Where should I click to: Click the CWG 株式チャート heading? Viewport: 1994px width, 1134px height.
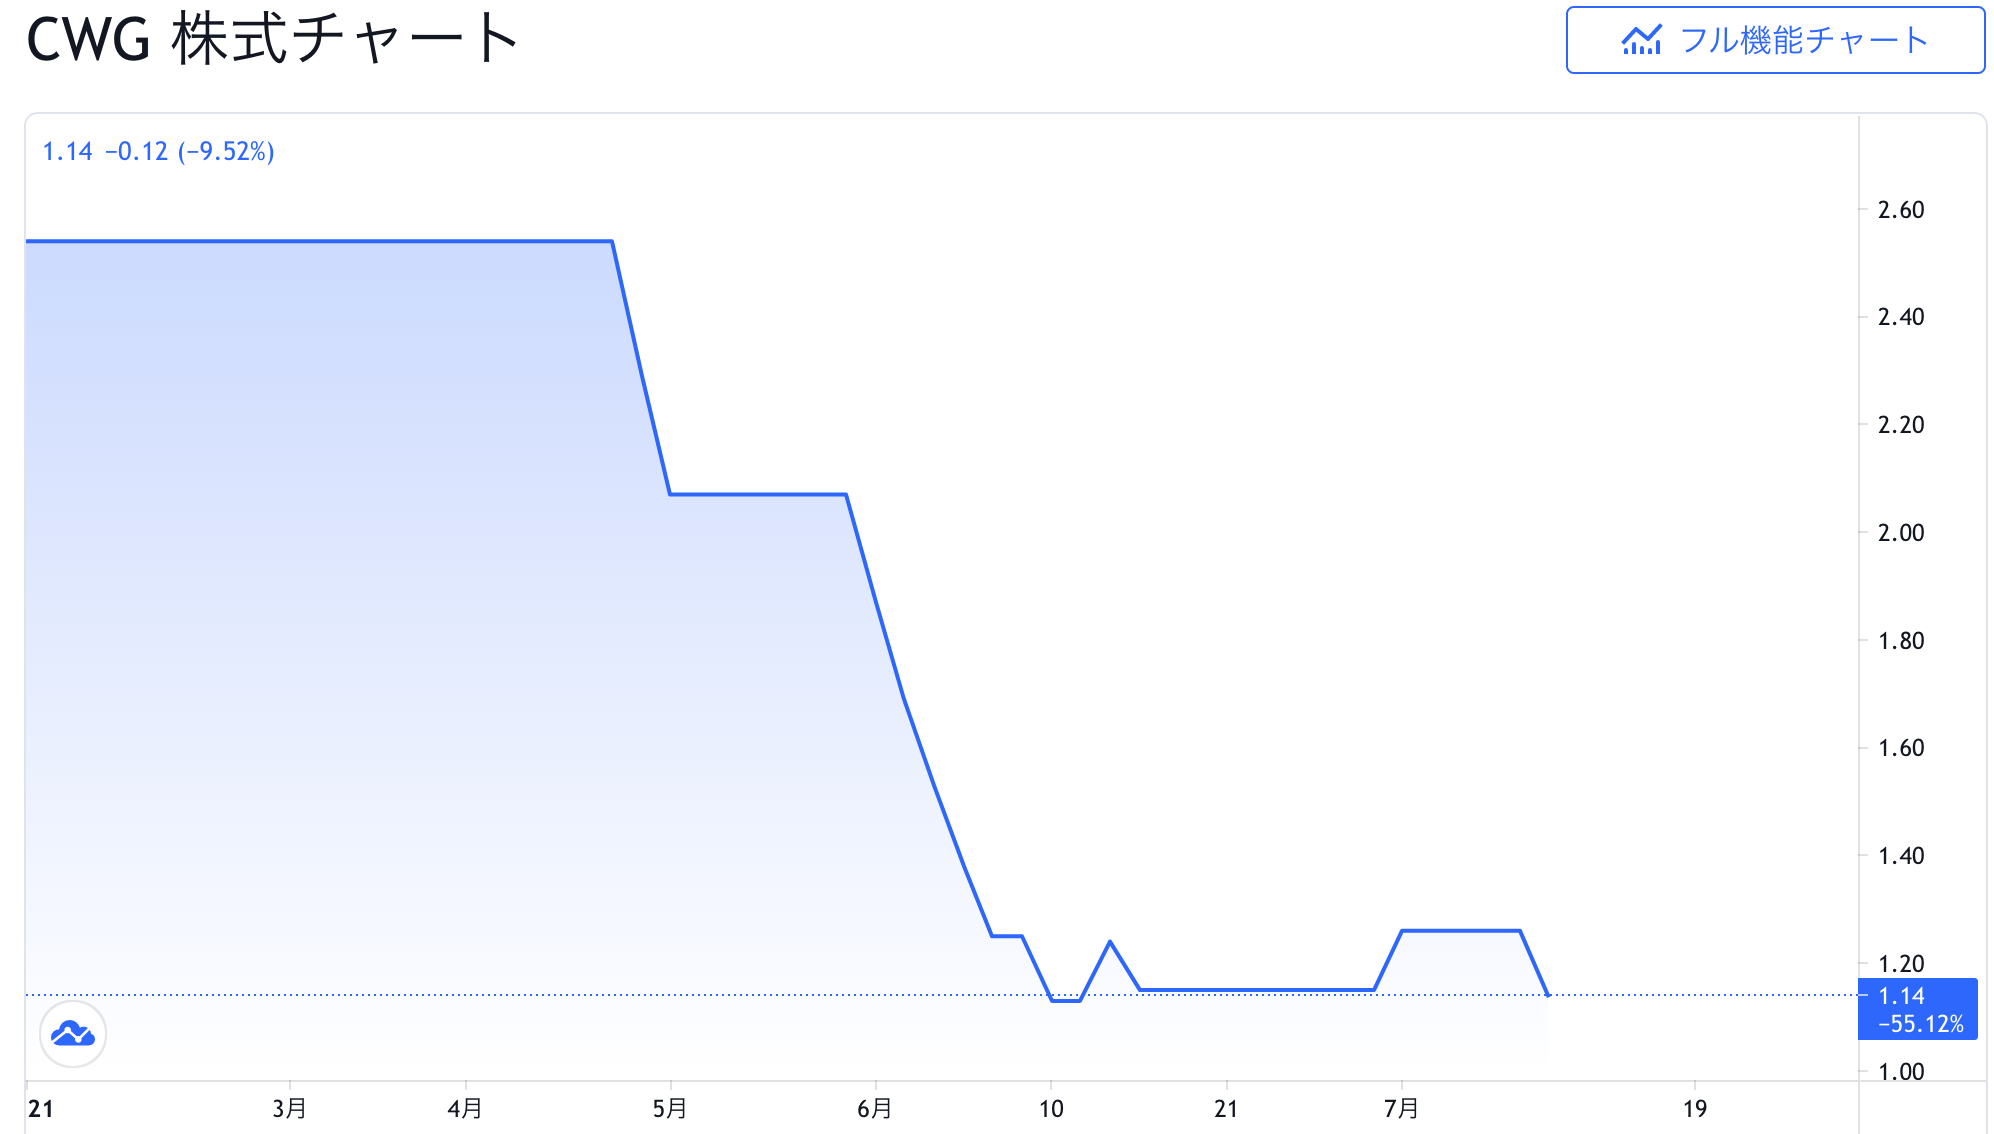click(x=273, y=40)
